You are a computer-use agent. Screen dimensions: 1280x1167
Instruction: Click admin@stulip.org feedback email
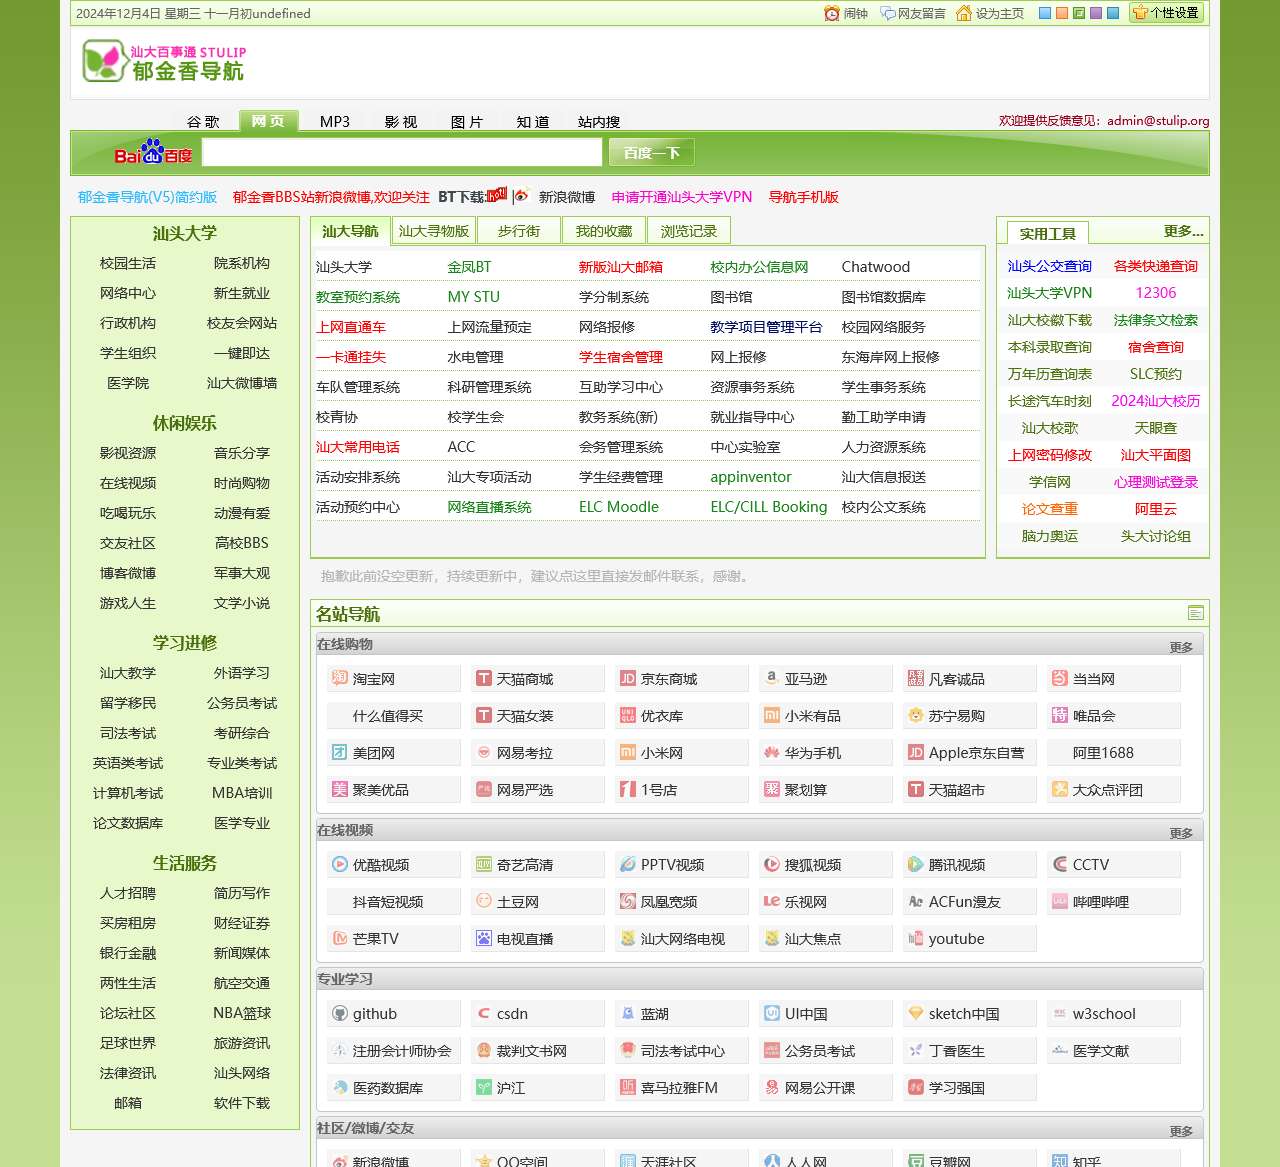pyautogui.click(x=1158, y=121)
